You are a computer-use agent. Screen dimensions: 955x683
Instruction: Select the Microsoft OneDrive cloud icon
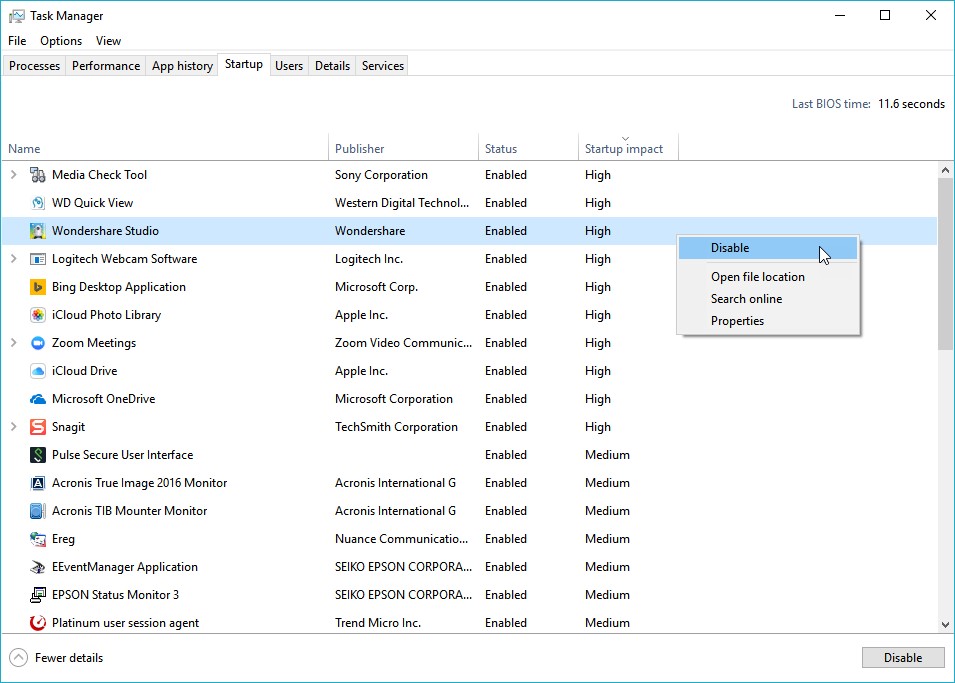[x=38, y=399]
